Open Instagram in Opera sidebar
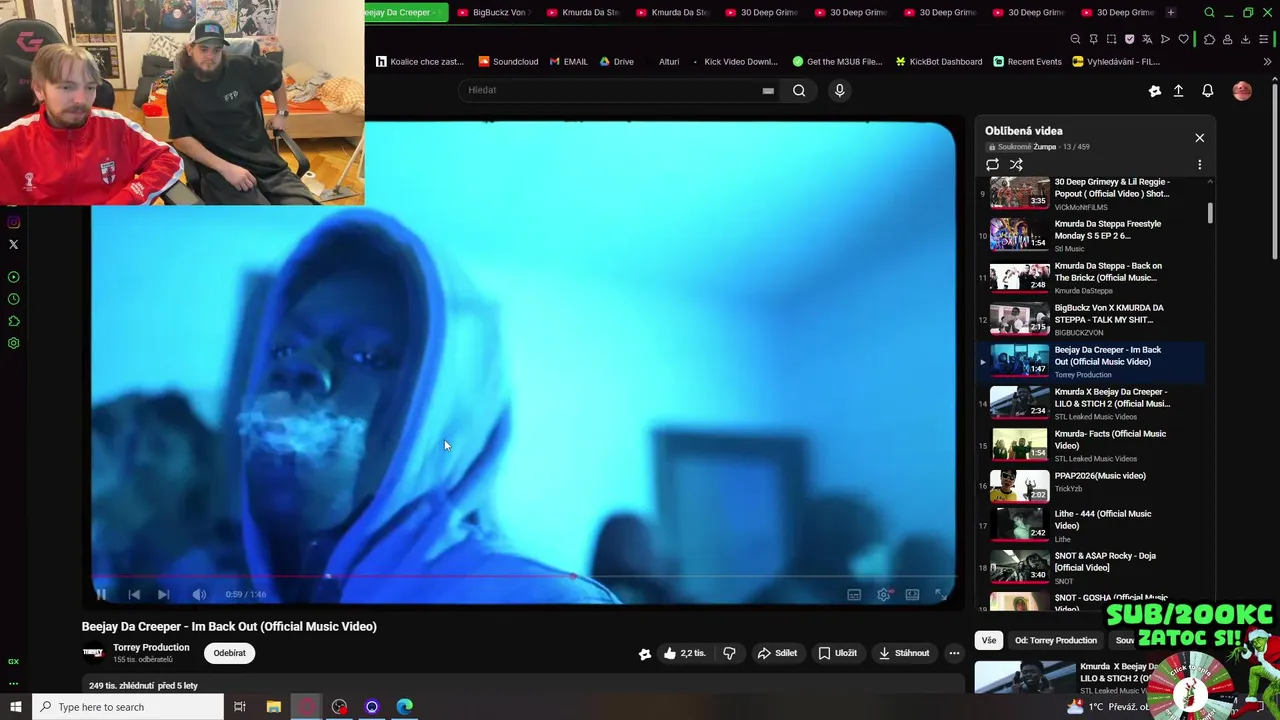The height and width of the screenshot is (720, 1280). click(13, 222)
